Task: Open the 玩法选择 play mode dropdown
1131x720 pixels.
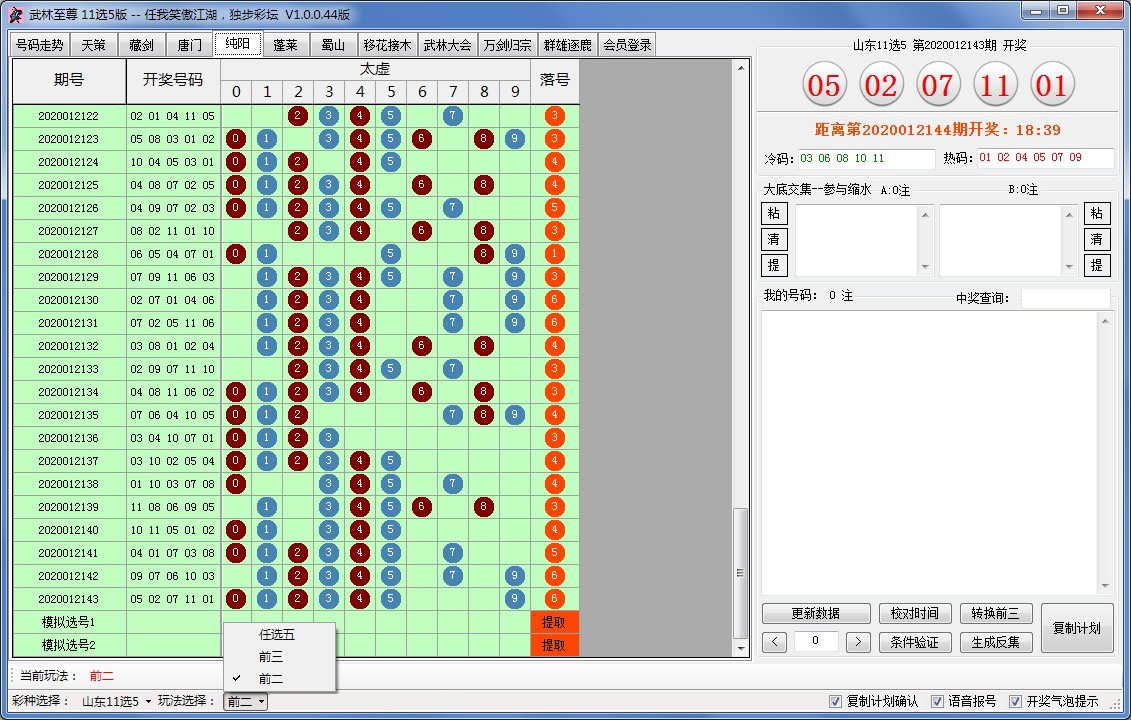Action: [x=244, y=702]
